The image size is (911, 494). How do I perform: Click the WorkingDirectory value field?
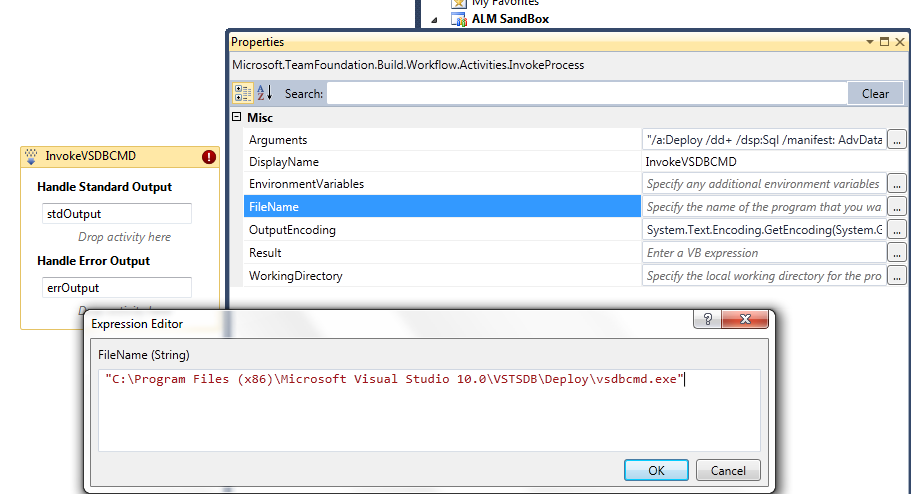coord(765,275)
